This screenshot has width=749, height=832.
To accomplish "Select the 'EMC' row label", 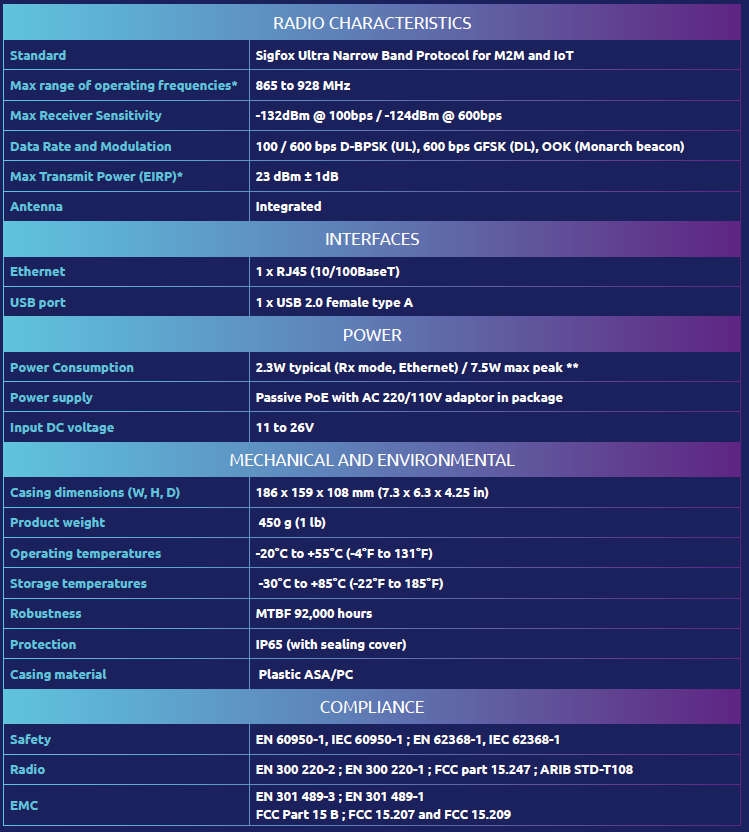I will [x=24, y=805].
